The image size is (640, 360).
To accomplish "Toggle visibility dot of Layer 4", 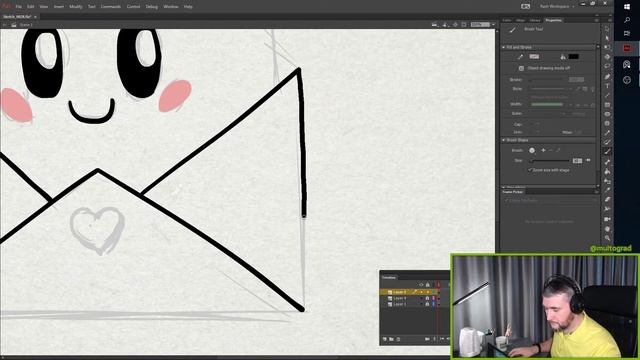I will click(x=421, y=298).
